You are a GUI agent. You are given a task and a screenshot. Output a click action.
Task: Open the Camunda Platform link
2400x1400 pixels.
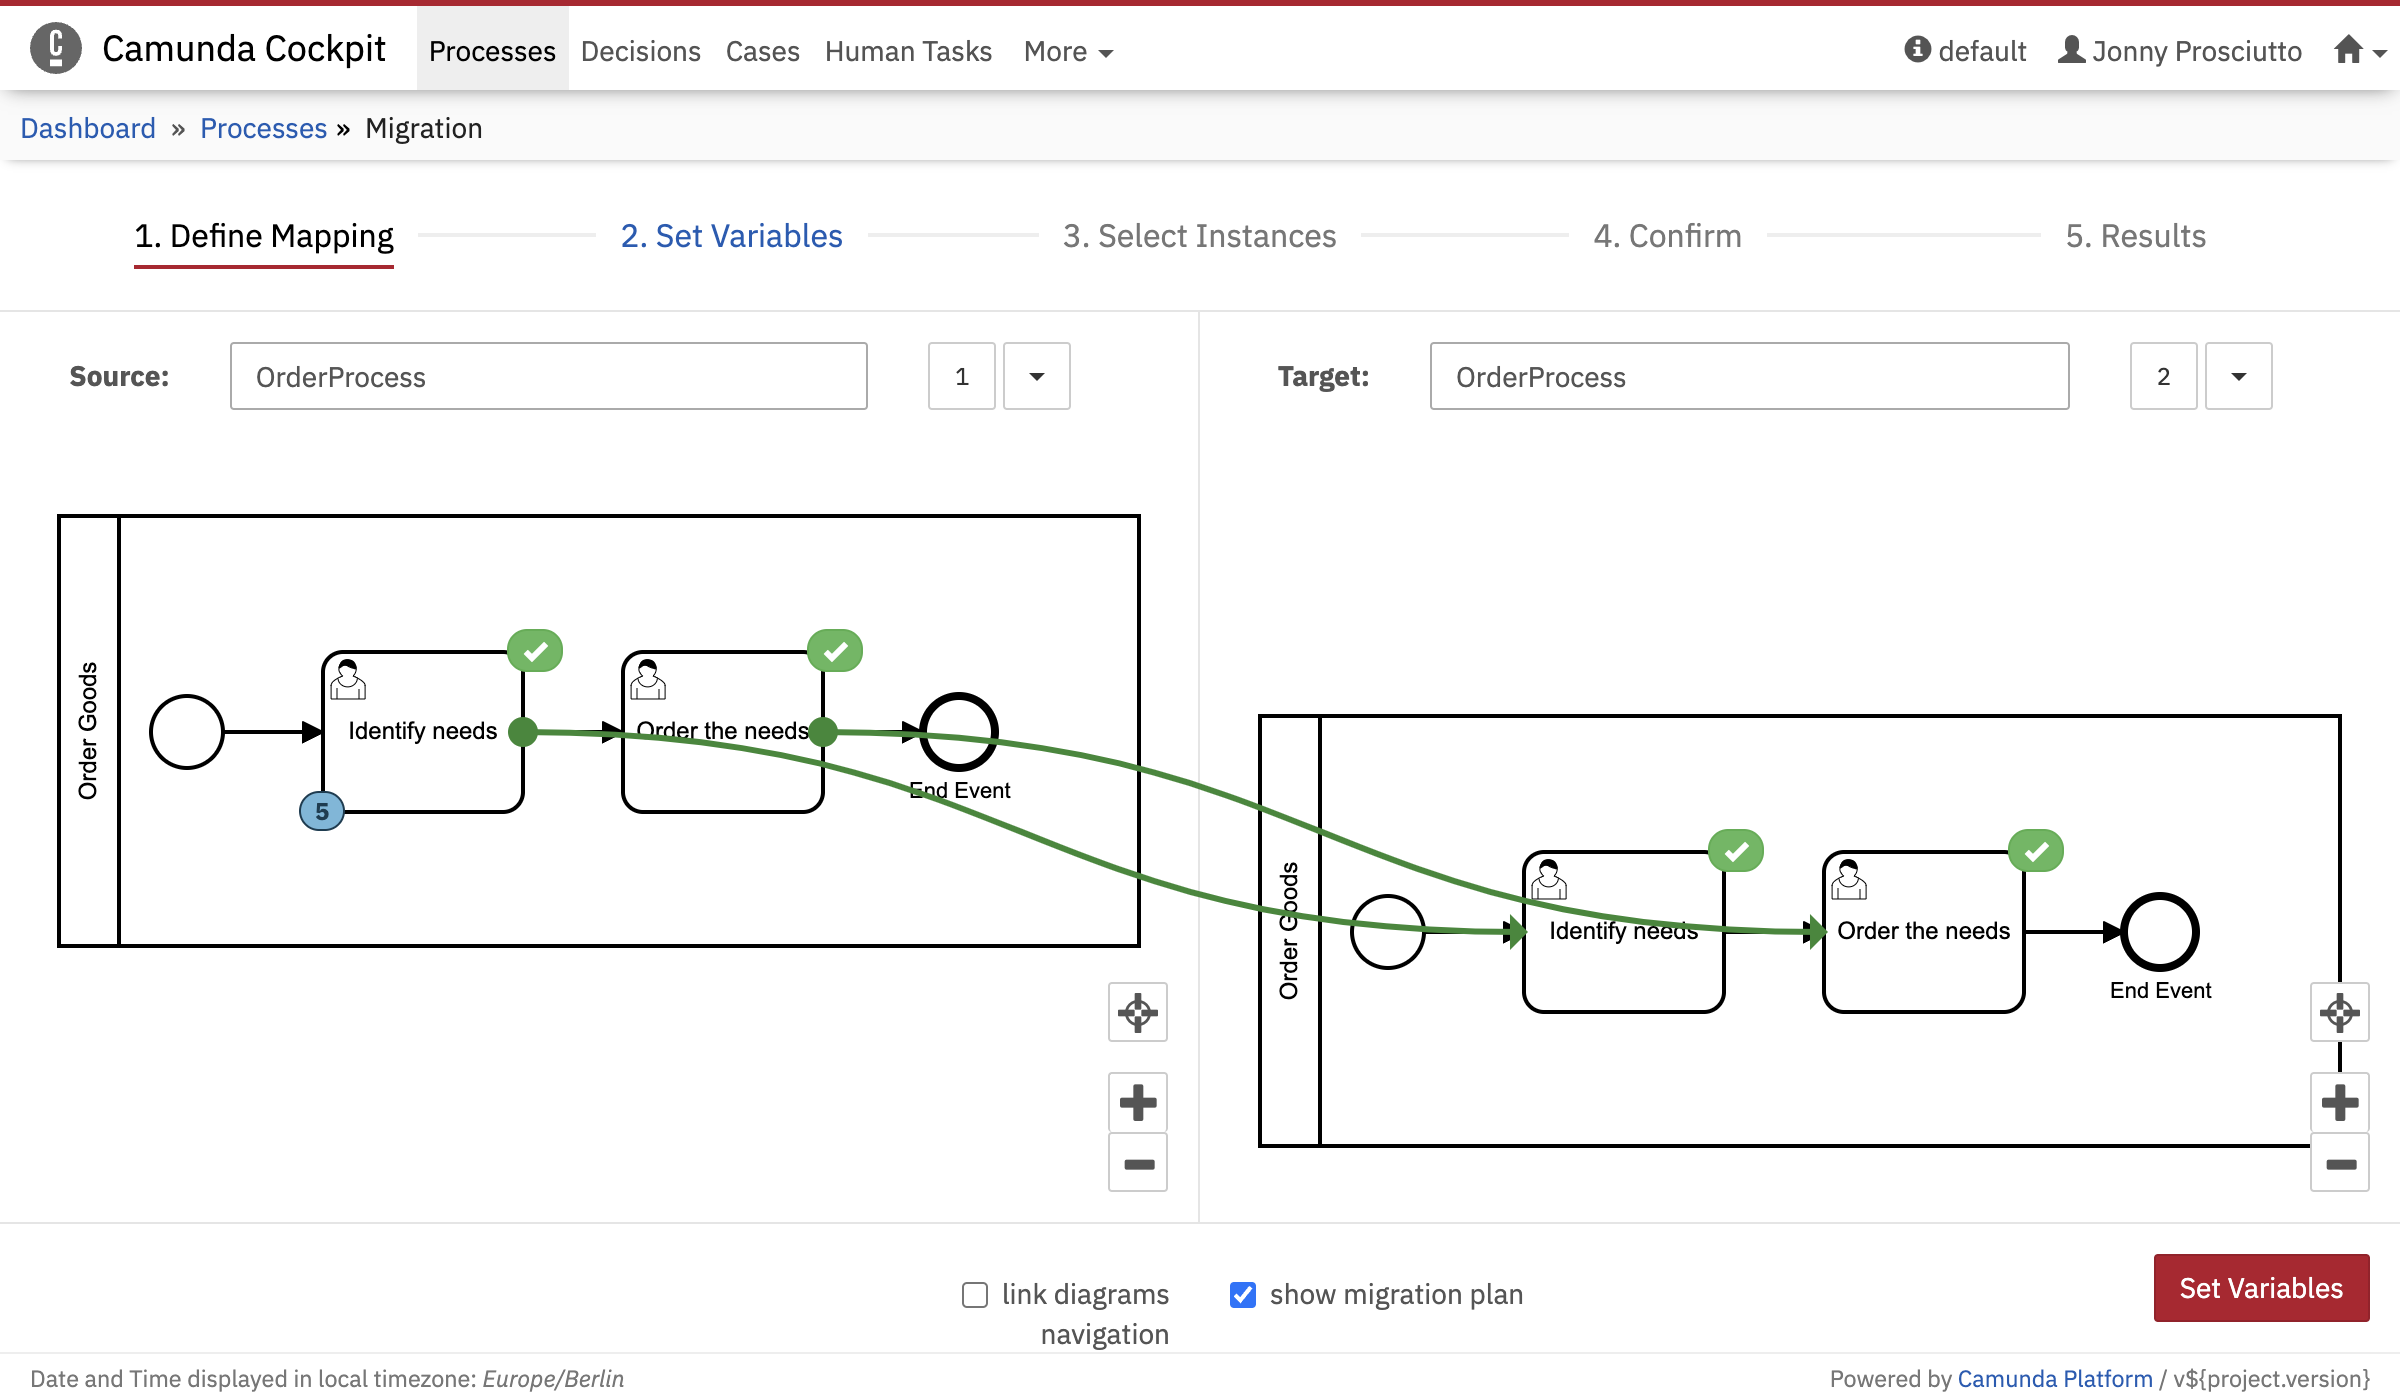(x=2054, y=1379)
